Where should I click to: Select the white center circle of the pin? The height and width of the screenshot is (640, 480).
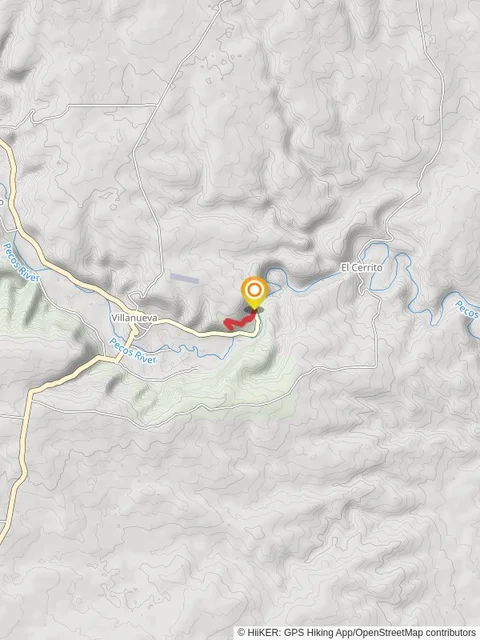(x=254, y=290)
